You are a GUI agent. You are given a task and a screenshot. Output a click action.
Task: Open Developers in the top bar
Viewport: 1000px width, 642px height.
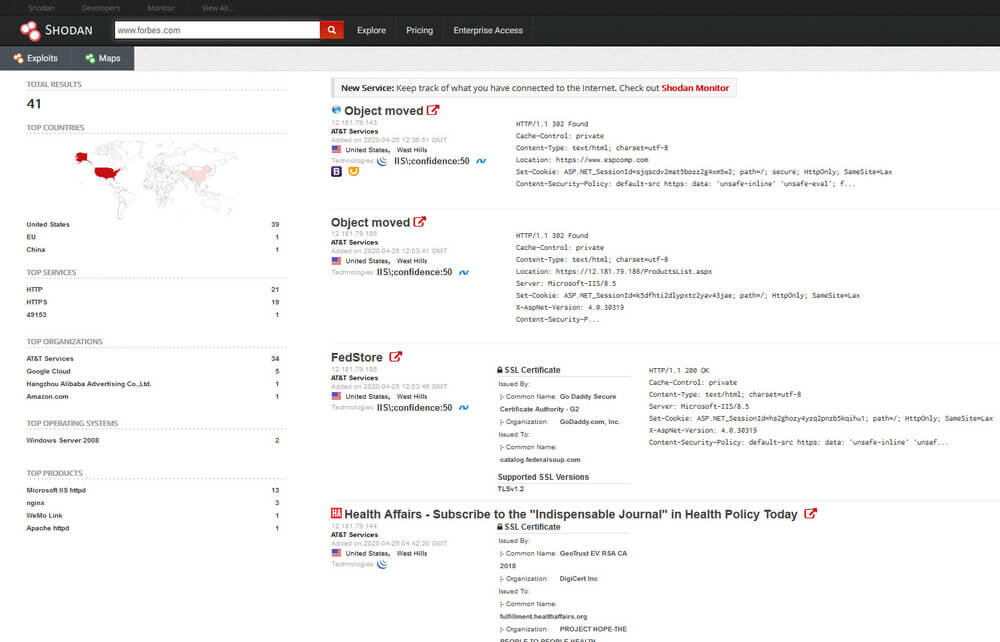pos(101,8)
